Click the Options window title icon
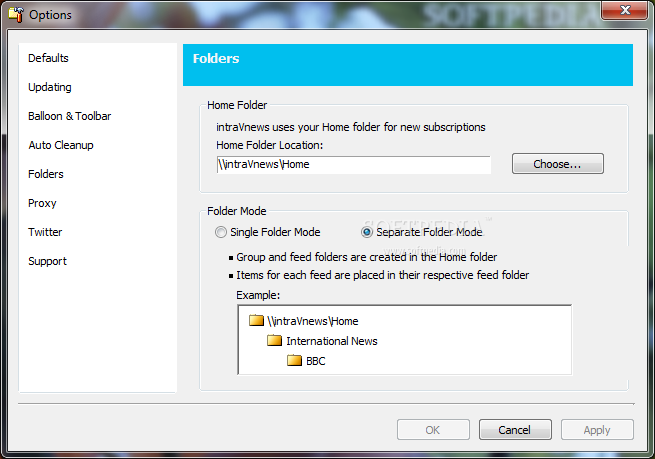655x459 pixels. (16, 14)
